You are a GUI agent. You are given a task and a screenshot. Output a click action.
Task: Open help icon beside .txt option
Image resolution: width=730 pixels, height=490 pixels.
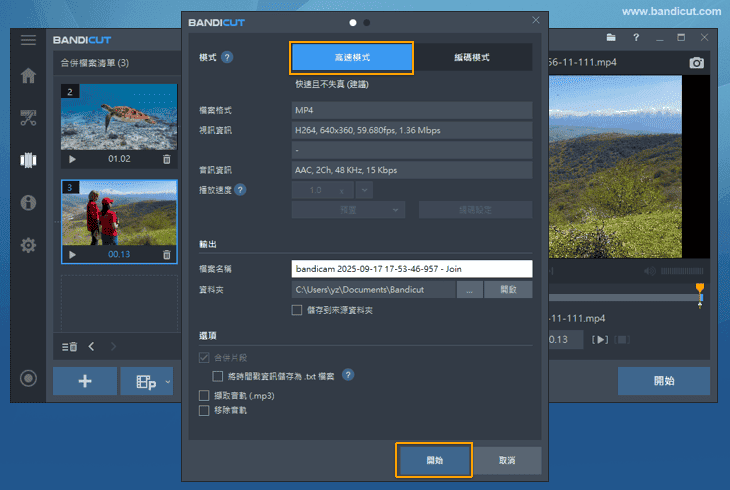tap(348, 375)
